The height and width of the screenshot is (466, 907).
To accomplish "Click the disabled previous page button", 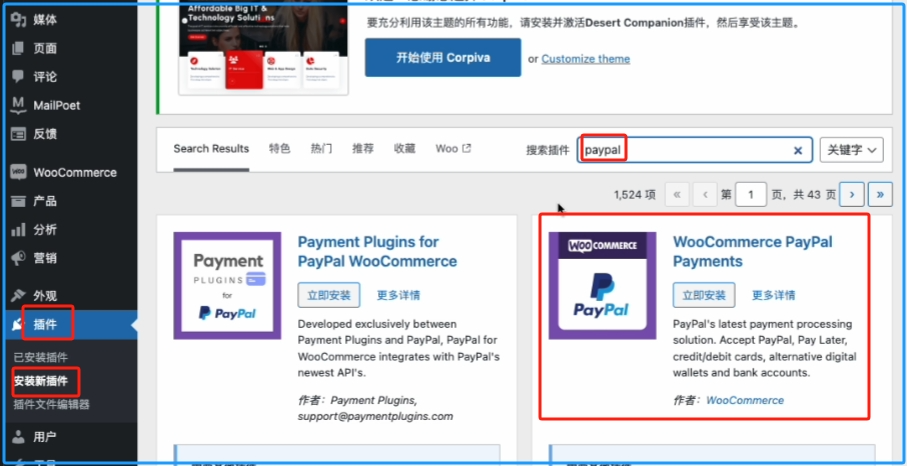I will coord(705,195).
